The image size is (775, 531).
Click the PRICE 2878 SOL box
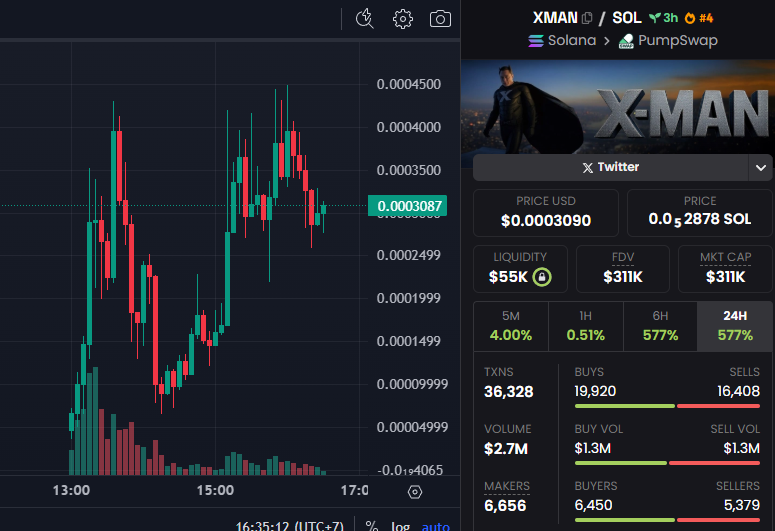click(x=699, y=213)
